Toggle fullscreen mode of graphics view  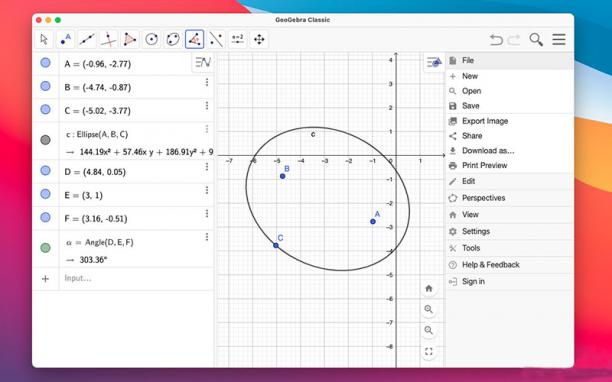point(429,352)
